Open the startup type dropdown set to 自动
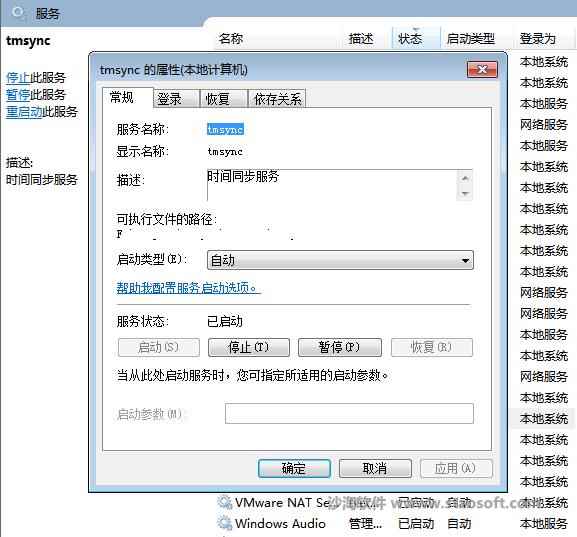 coord(340,260)
